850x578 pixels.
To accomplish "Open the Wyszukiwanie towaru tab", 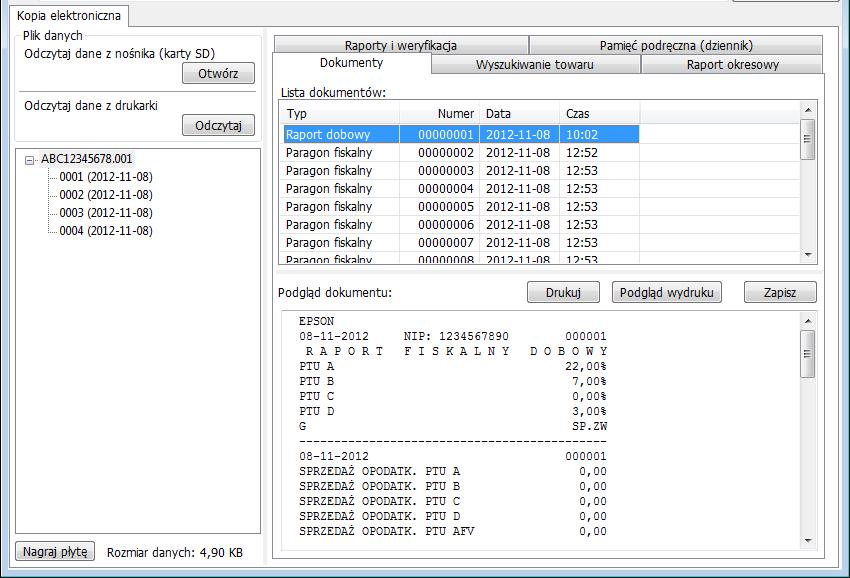I will tap(535, 65).
